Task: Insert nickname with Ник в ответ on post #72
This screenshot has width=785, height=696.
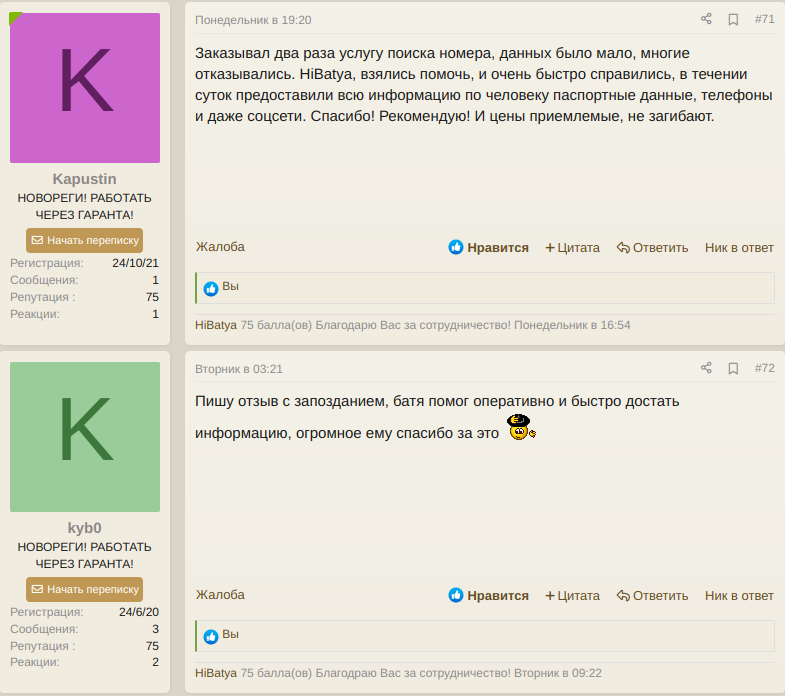Action: (x=739, y=595)
